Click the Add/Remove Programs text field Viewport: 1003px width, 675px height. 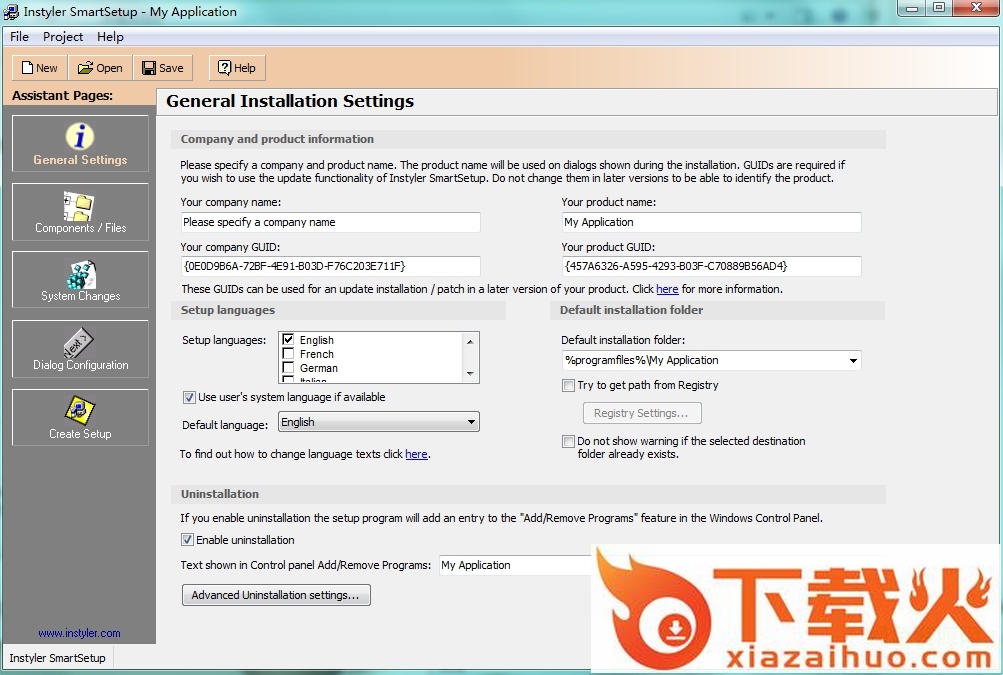click(x=516, y=566)
